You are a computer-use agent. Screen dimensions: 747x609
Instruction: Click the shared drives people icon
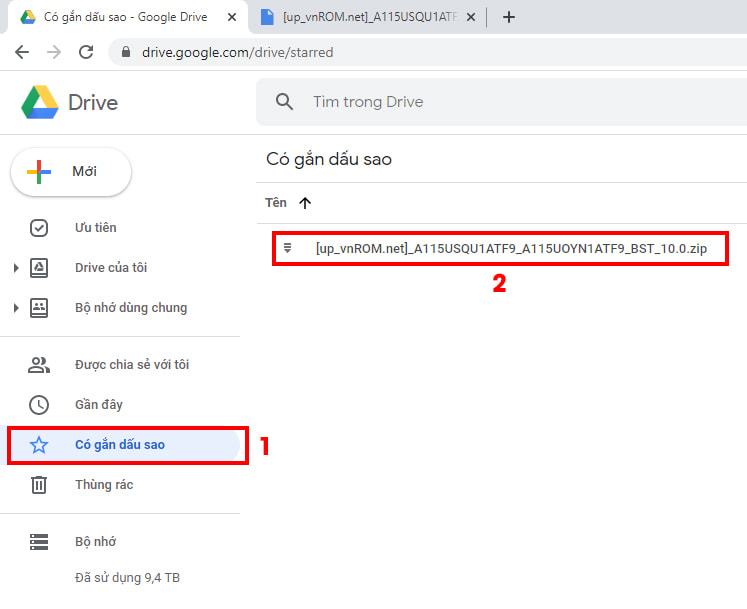[39, 308]
